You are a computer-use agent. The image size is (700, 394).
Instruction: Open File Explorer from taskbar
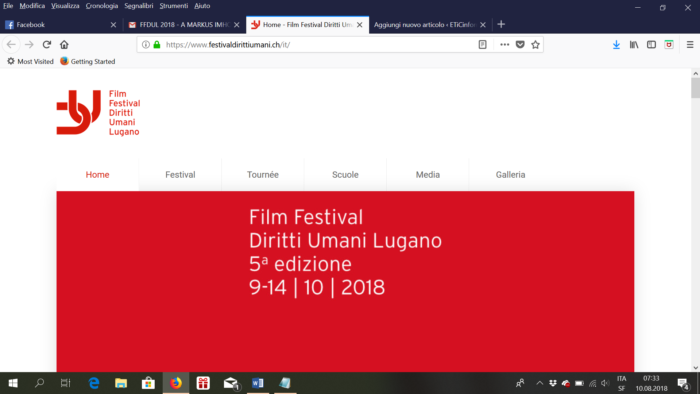click(121, 383)
